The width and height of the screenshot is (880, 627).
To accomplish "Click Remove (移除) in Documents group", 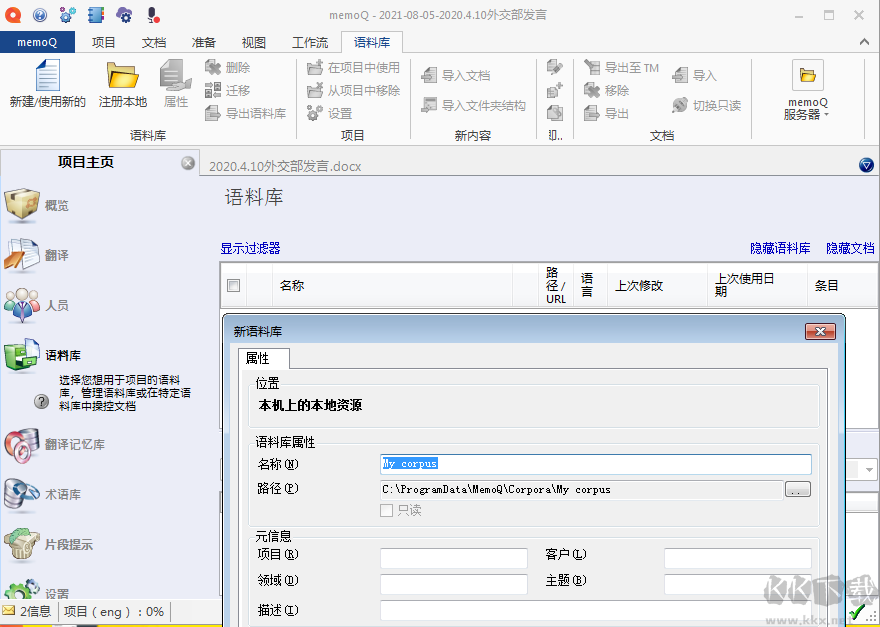I will (606, 90).
